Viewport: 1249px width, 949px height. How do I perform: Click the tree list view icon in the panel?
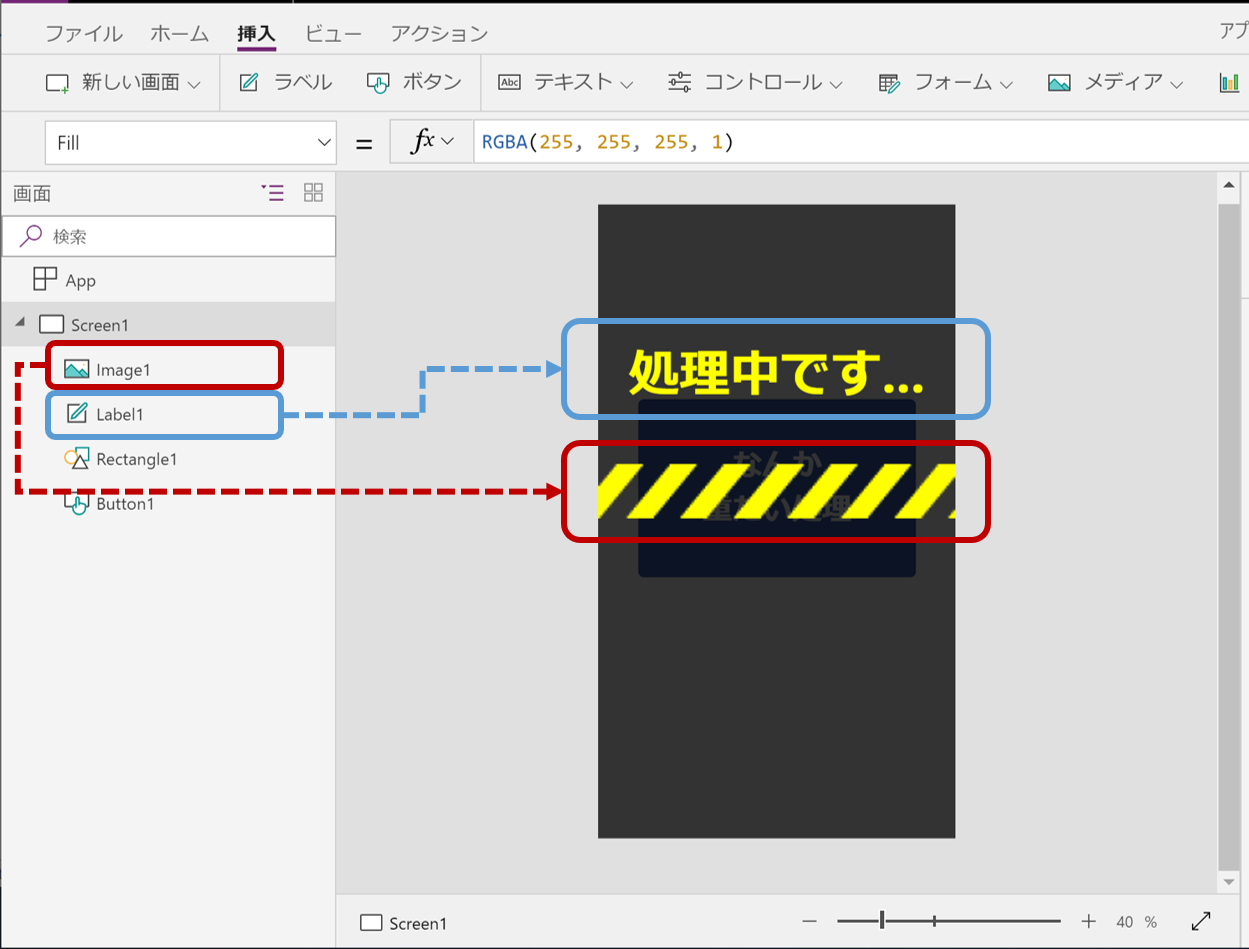[x=273, y=192]
